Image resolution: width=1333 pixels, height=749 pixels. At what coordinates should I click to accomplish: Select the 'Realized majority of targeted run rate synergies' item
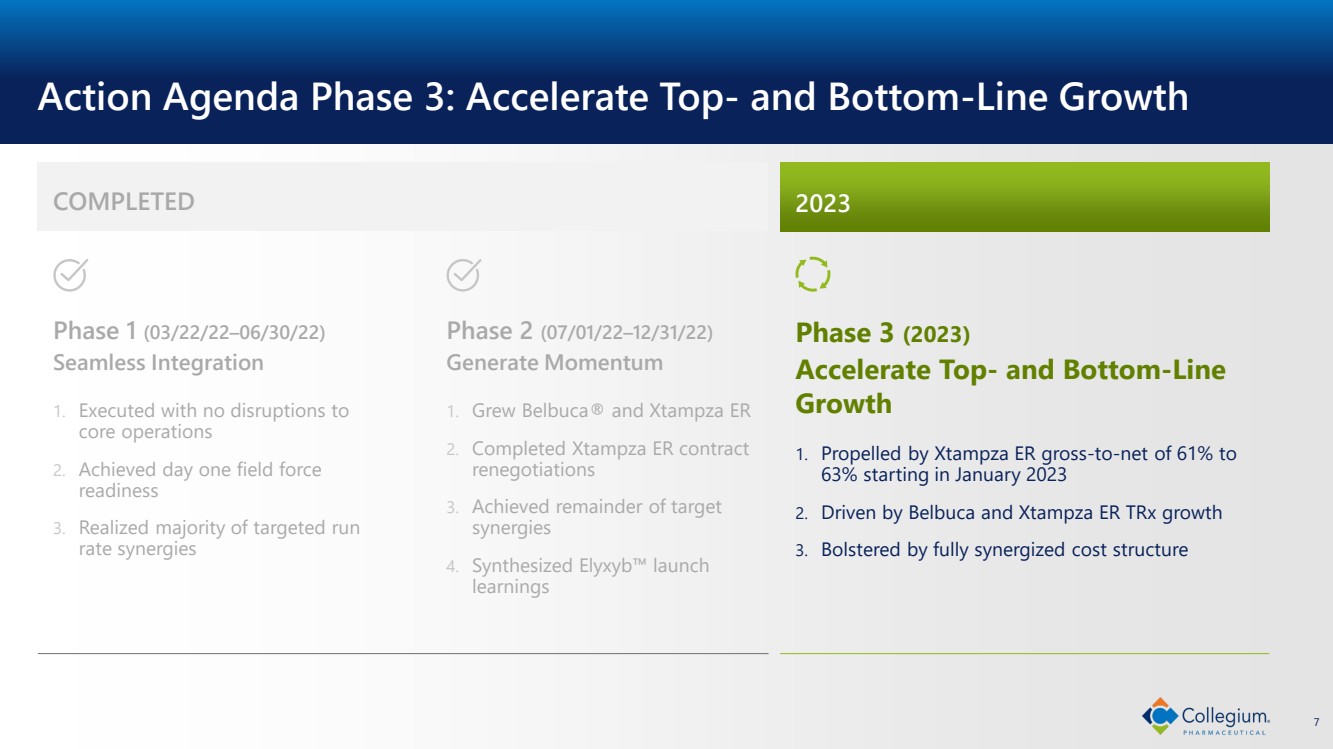[218, 538]
